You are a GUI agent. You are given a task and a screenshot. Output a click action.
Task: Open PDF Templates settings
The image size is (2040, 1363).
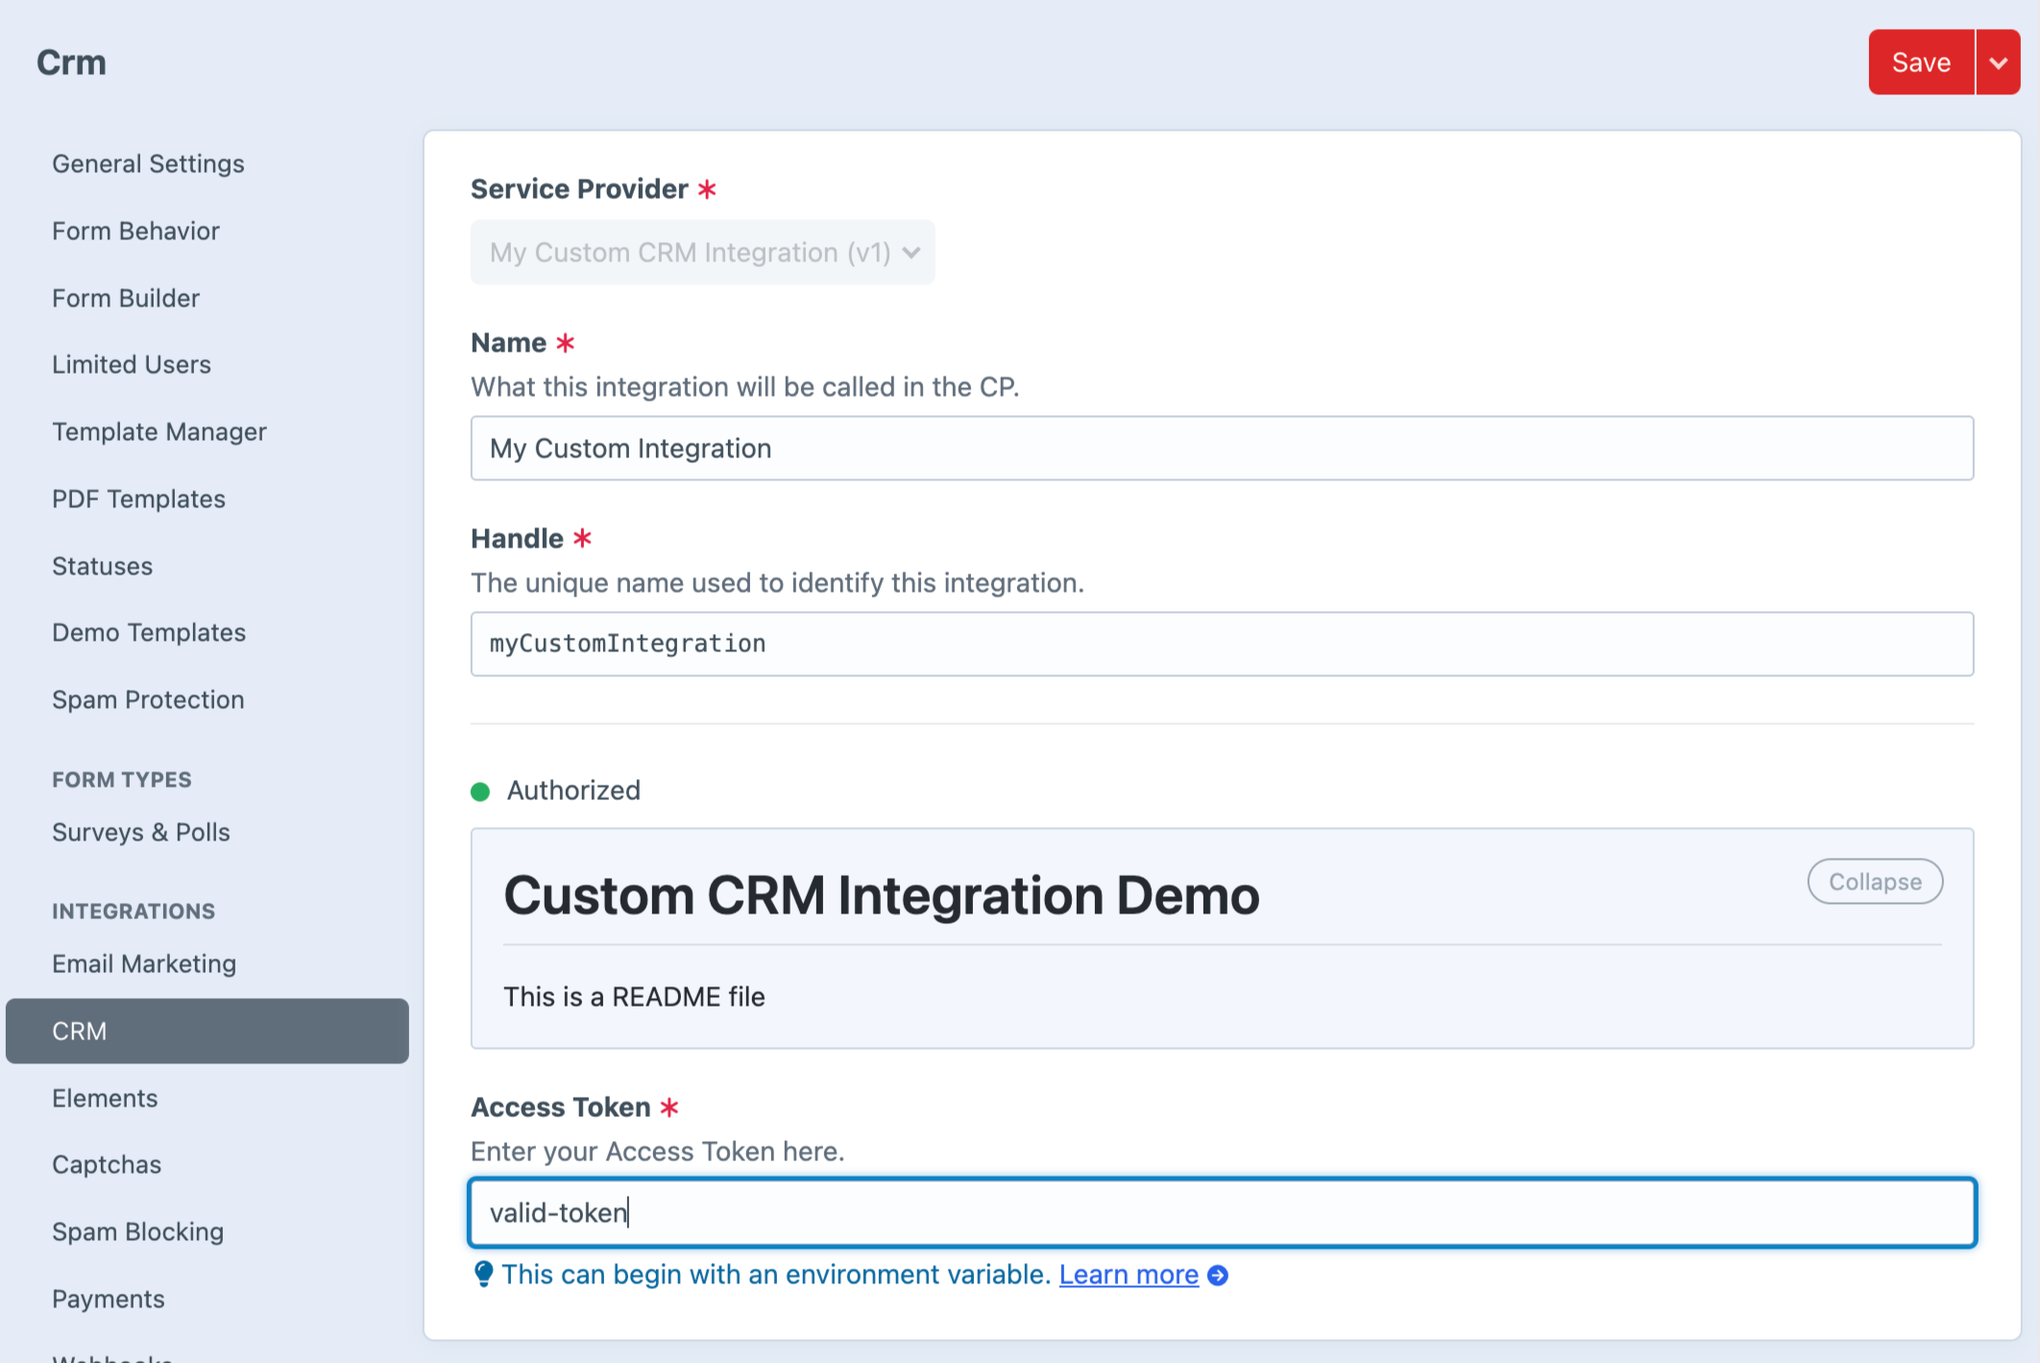[138, 498]
